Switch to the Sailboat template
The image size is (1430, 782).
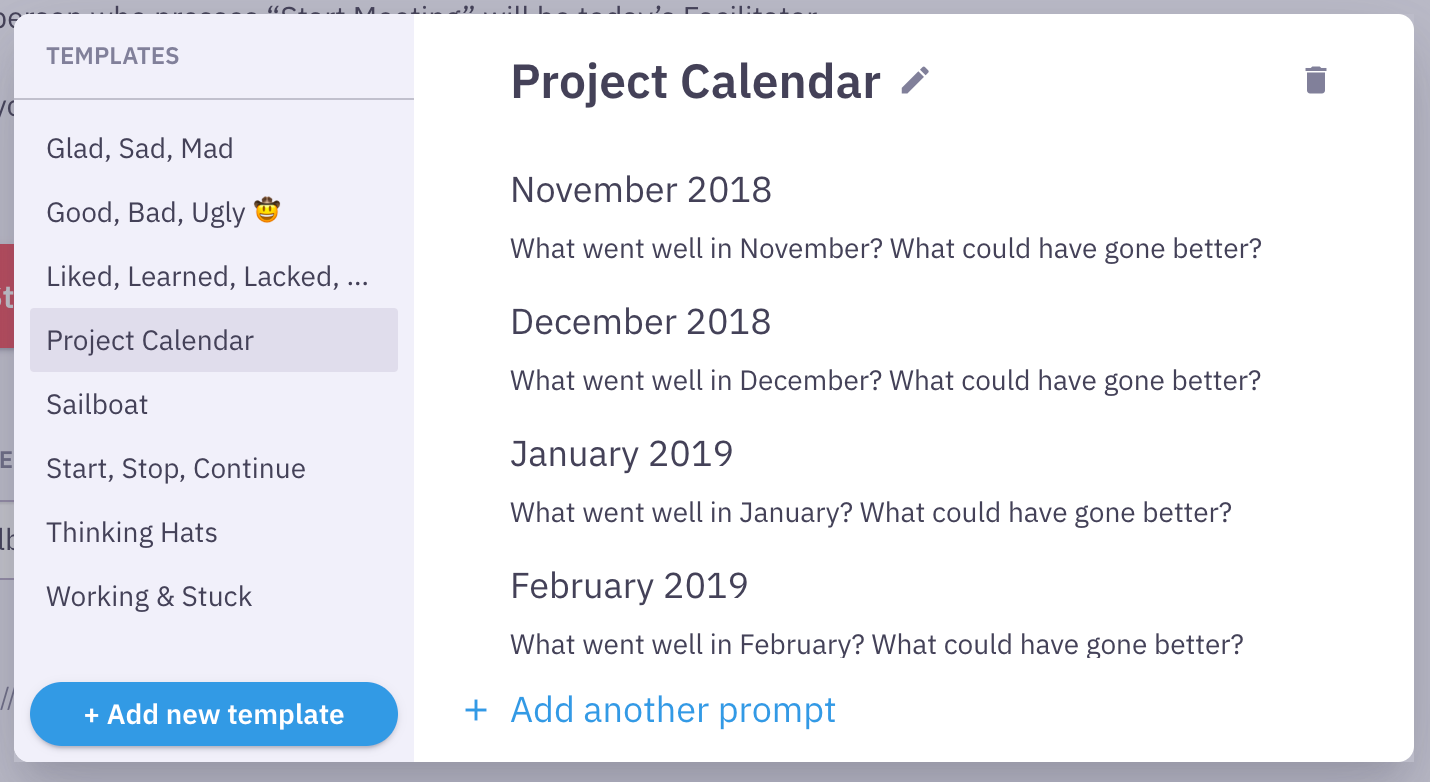point(97,405)
